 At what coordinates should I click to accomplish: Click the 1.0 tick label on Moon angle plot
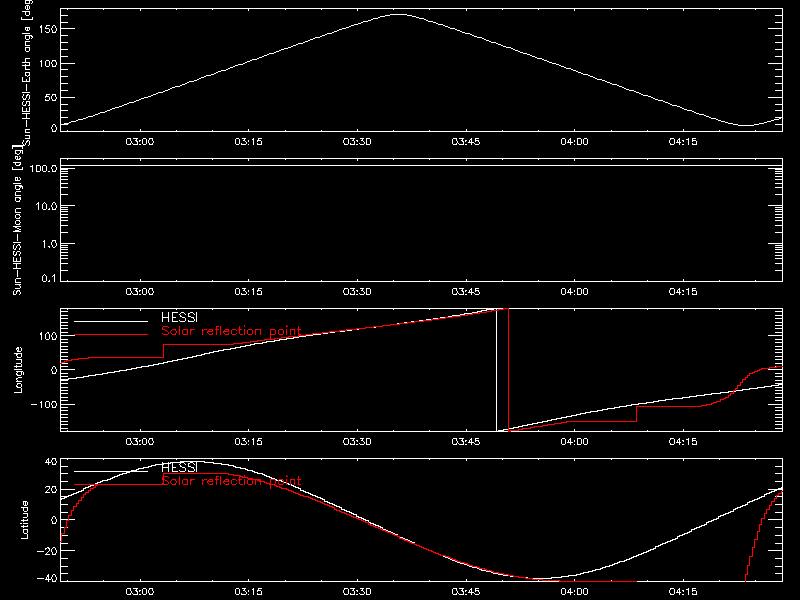pyautogui.click(x=49, y=244)
